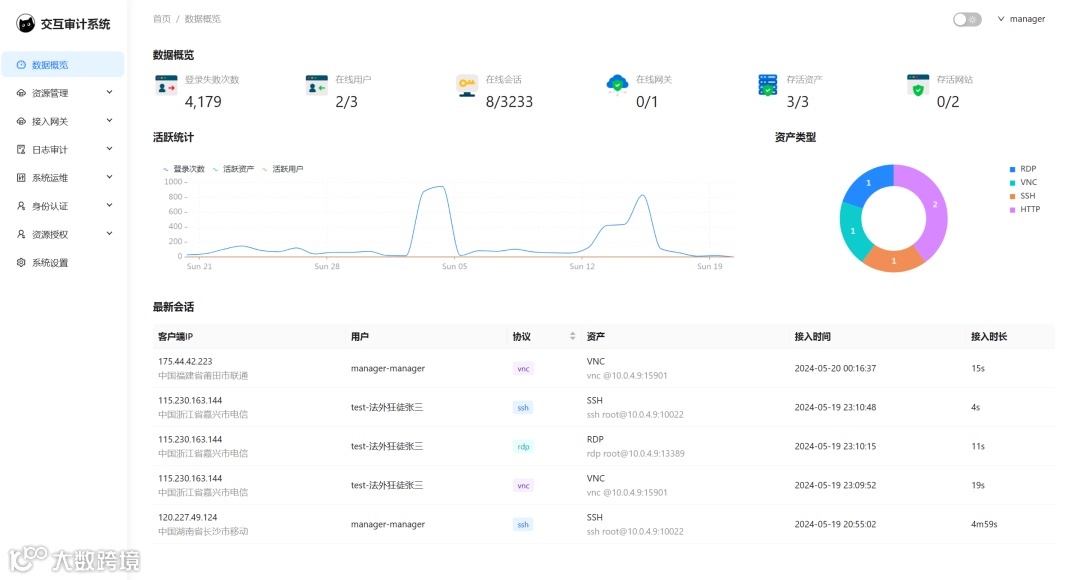Click ssh tag at 2024-05-19 20:55:02

pos(523,525)
